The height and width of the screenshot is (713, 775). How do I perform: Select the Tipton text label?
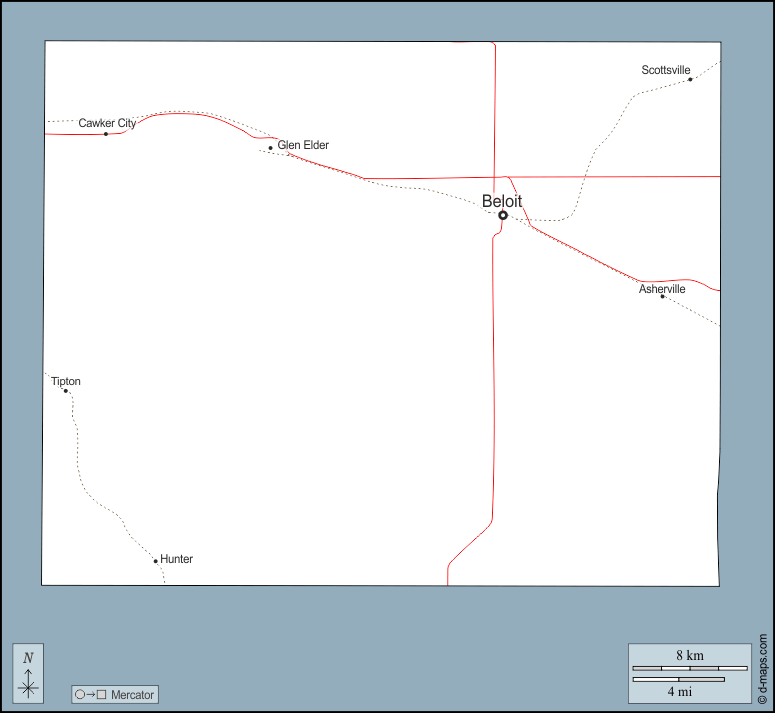pyautogui.click(x=66, y=381)
